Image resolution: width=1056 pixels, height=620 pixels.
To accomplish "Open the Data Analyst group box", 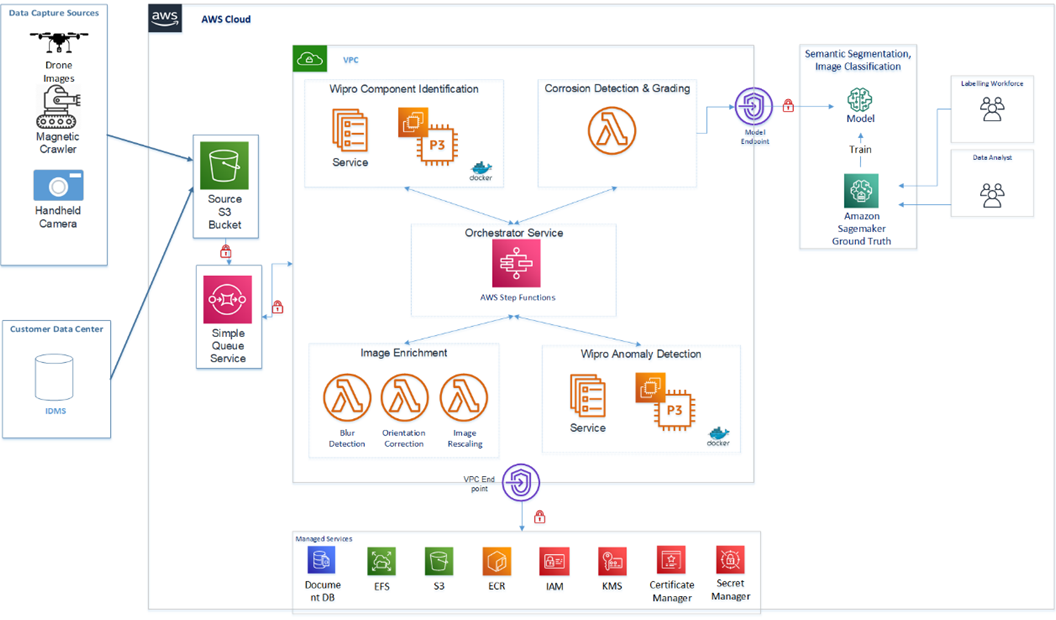I will 991,184.
